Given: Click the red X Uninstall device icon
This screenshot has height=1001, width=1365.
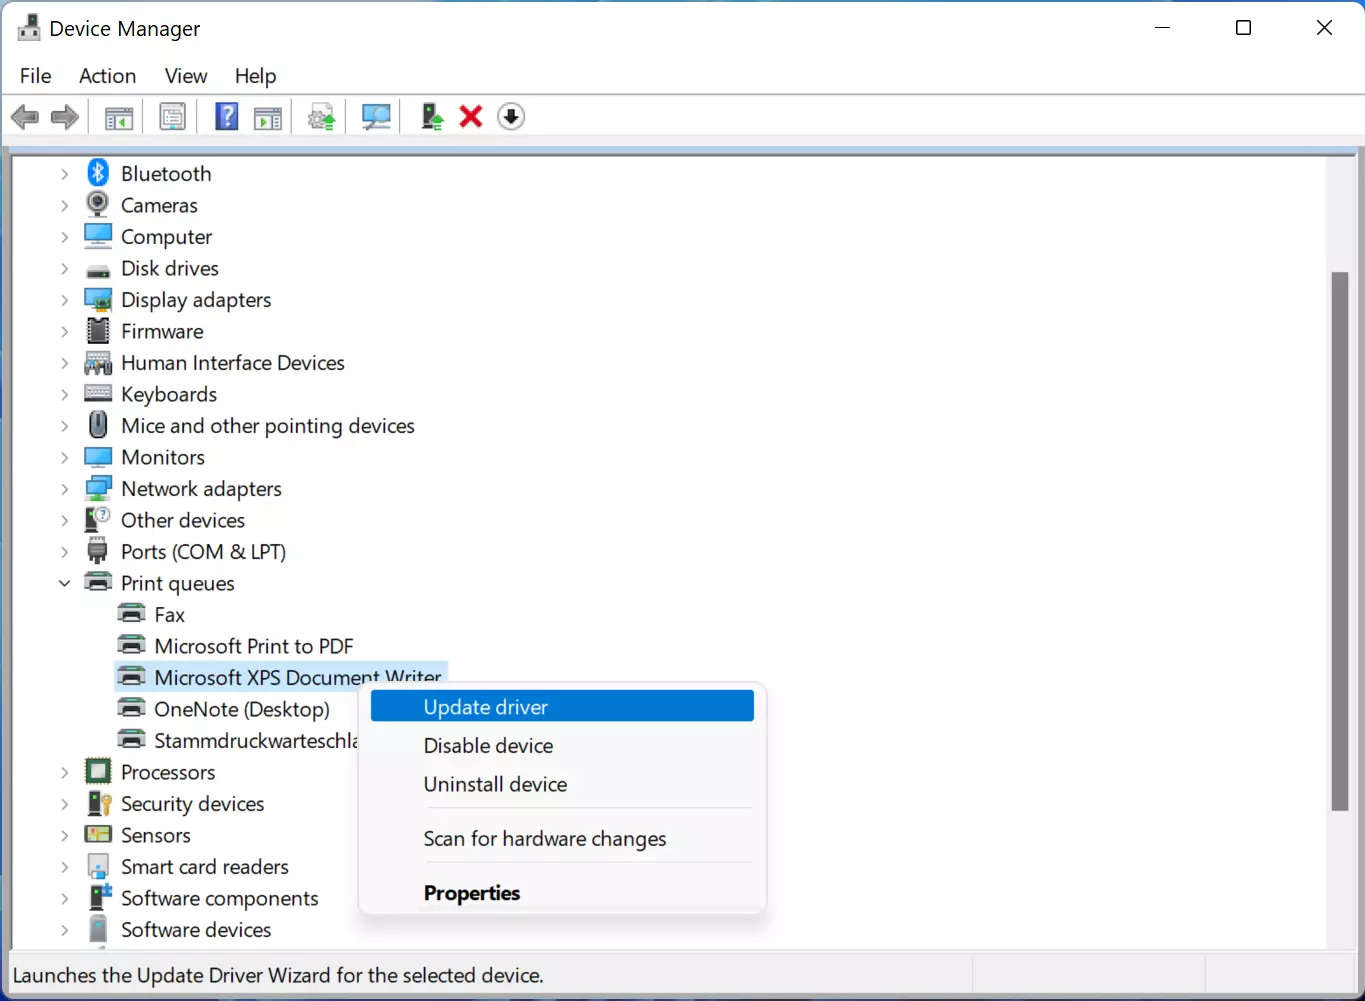Looking at the screenshot, I should pyautogui.click(x=471, y=117).
